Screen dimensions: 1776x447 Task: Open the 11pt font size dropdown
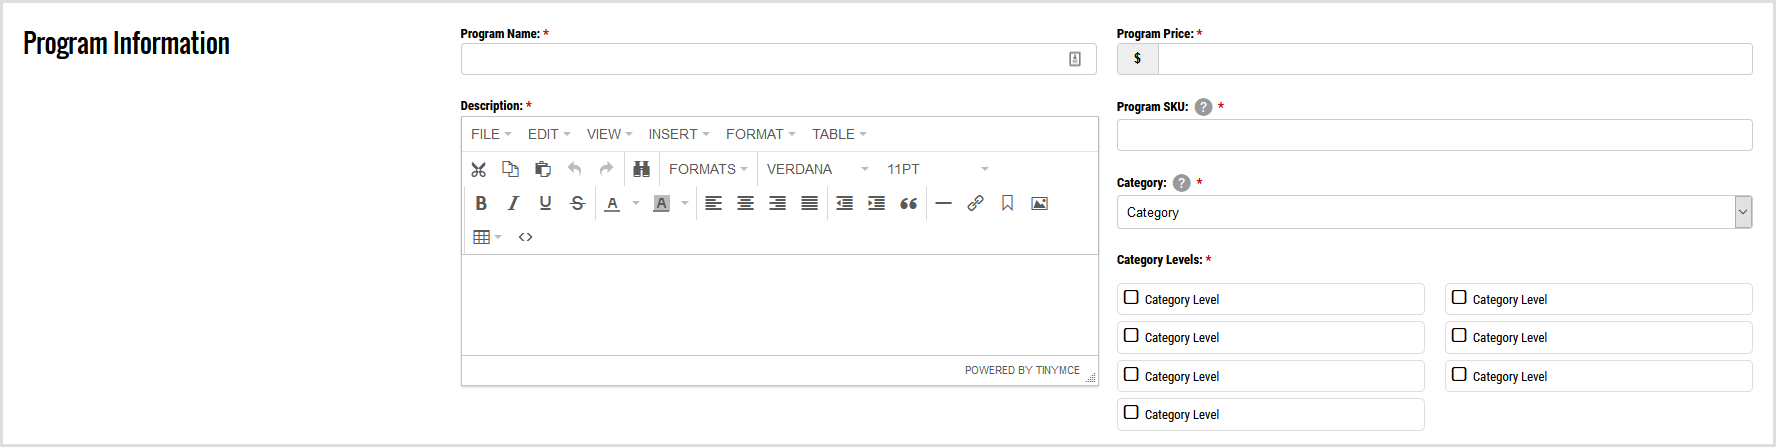(x=937, y=169)
